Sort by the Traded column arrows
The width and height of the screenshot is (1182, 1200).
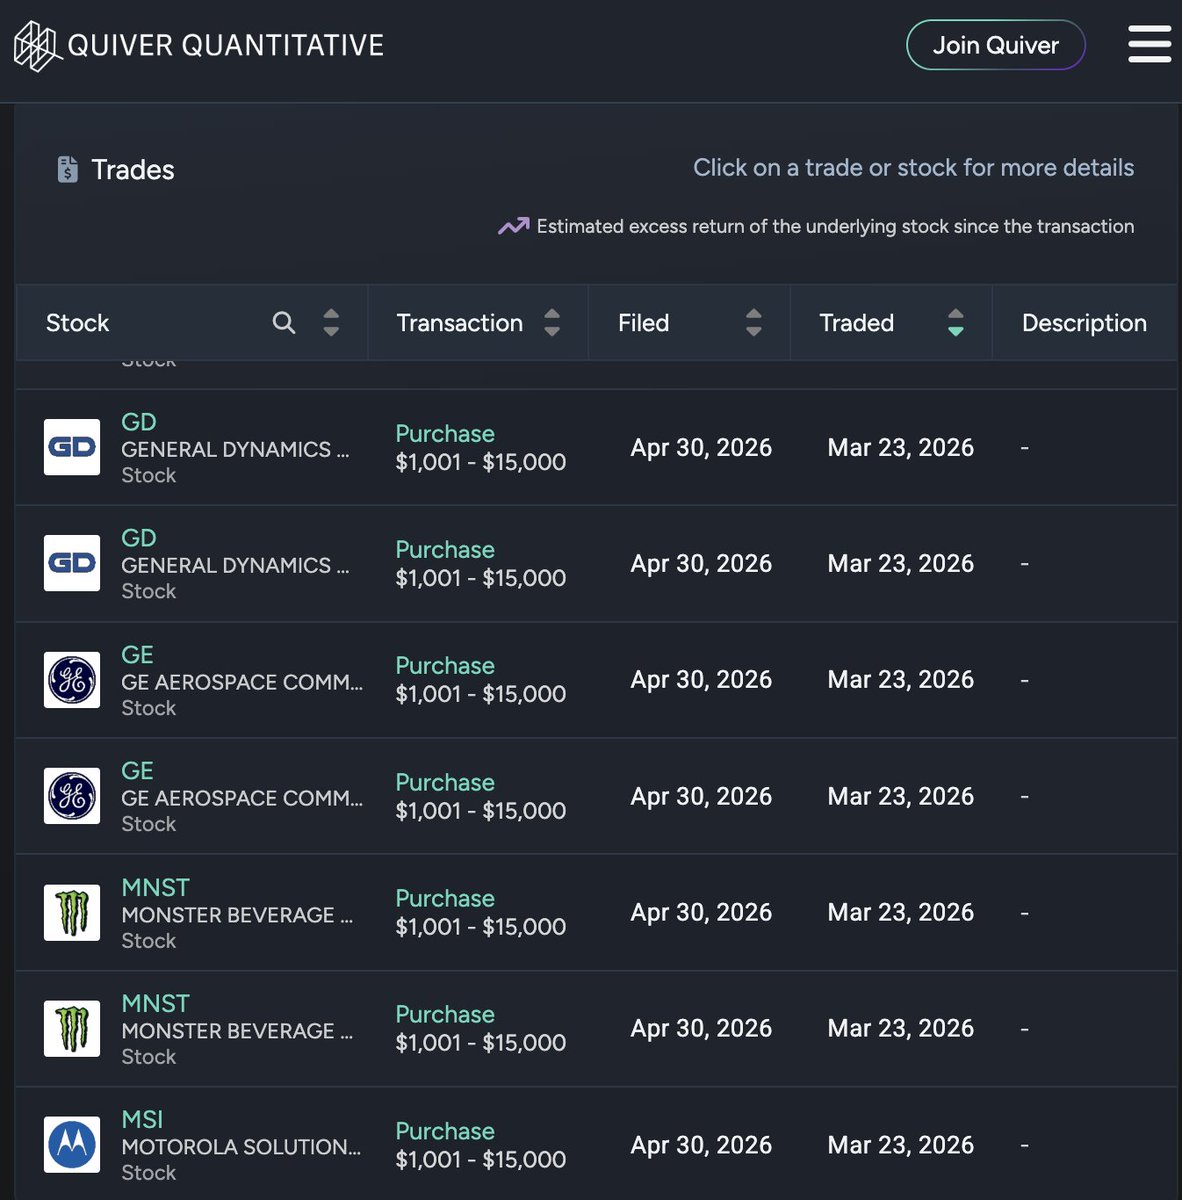[x=956, y=322]
